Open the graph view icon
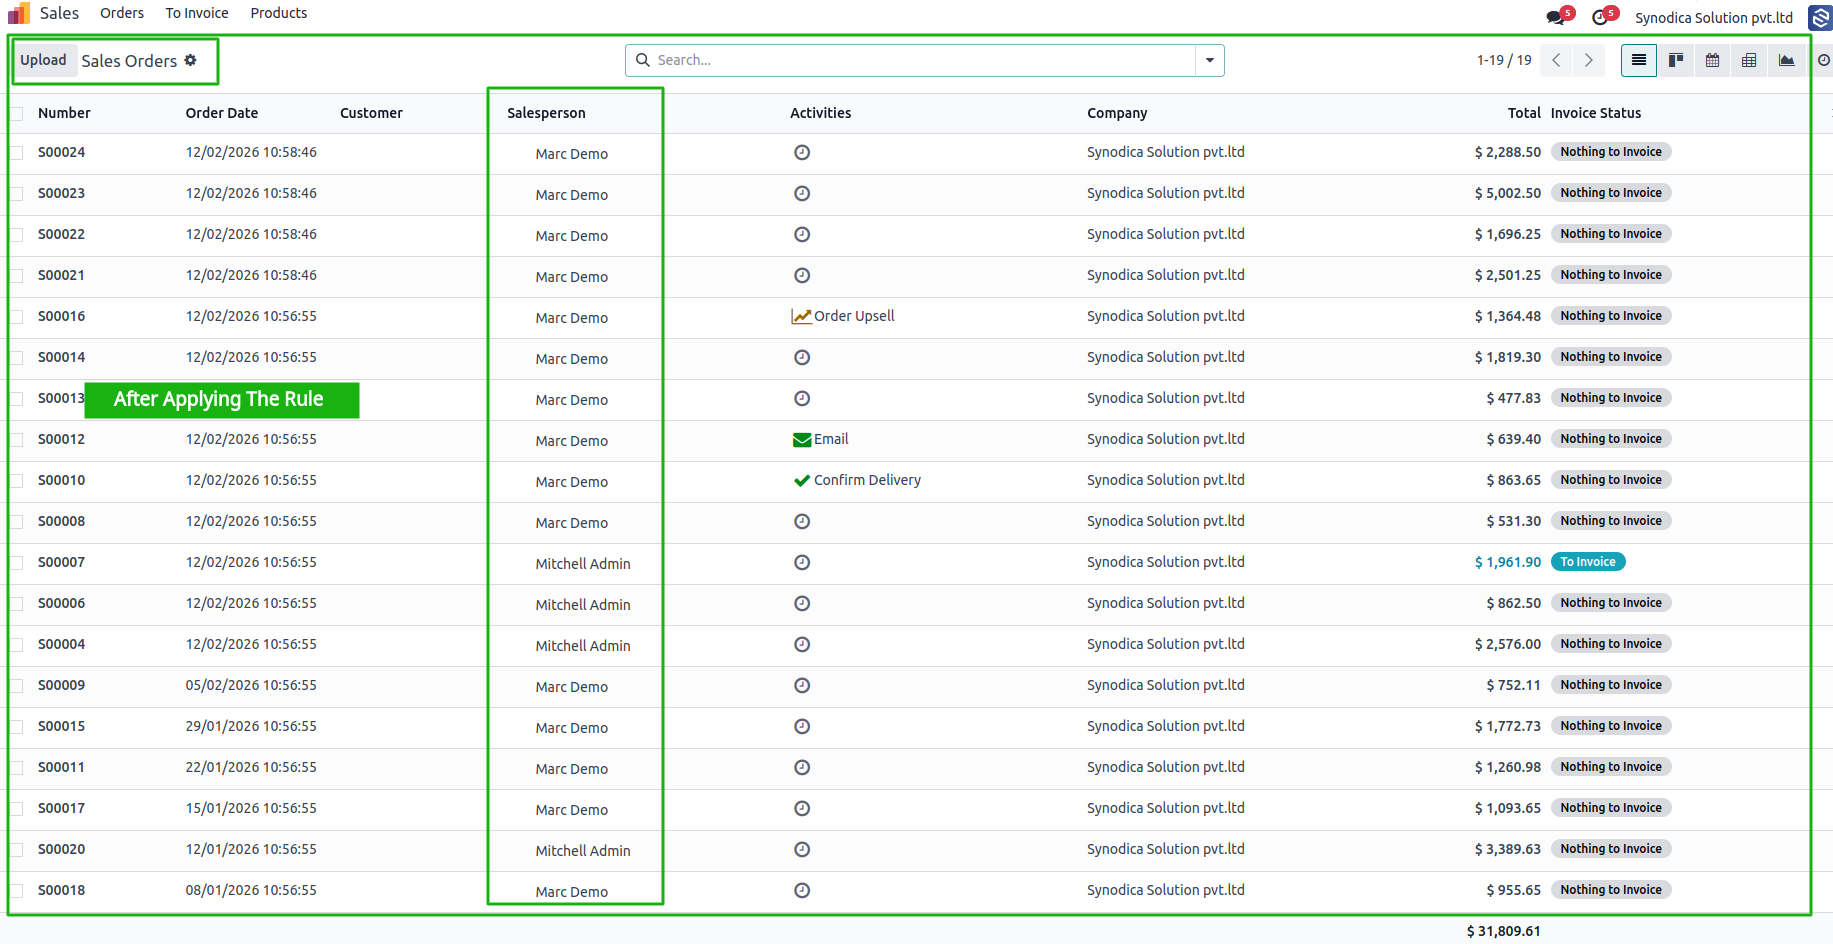Viewport: 1833px width, 944px height. coord(1786,60)
